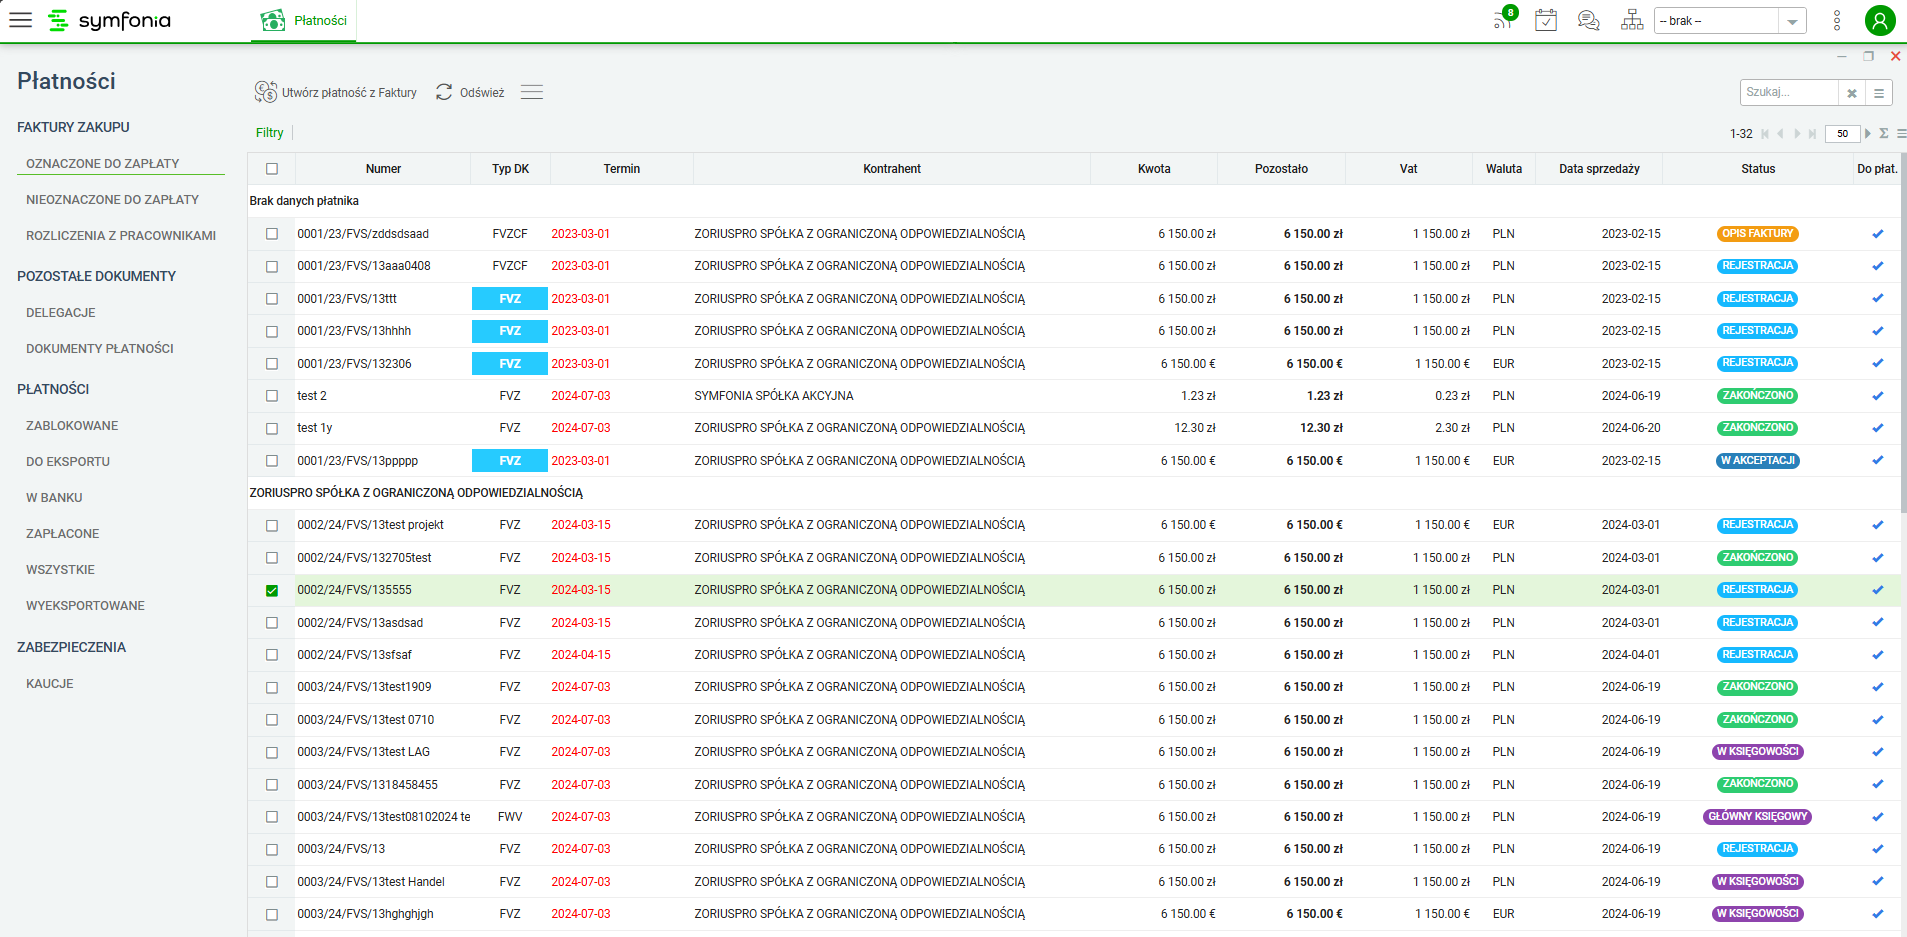Click the page size field showing 50
This screenshot has width=1907, height=937.
[1842, 133]
